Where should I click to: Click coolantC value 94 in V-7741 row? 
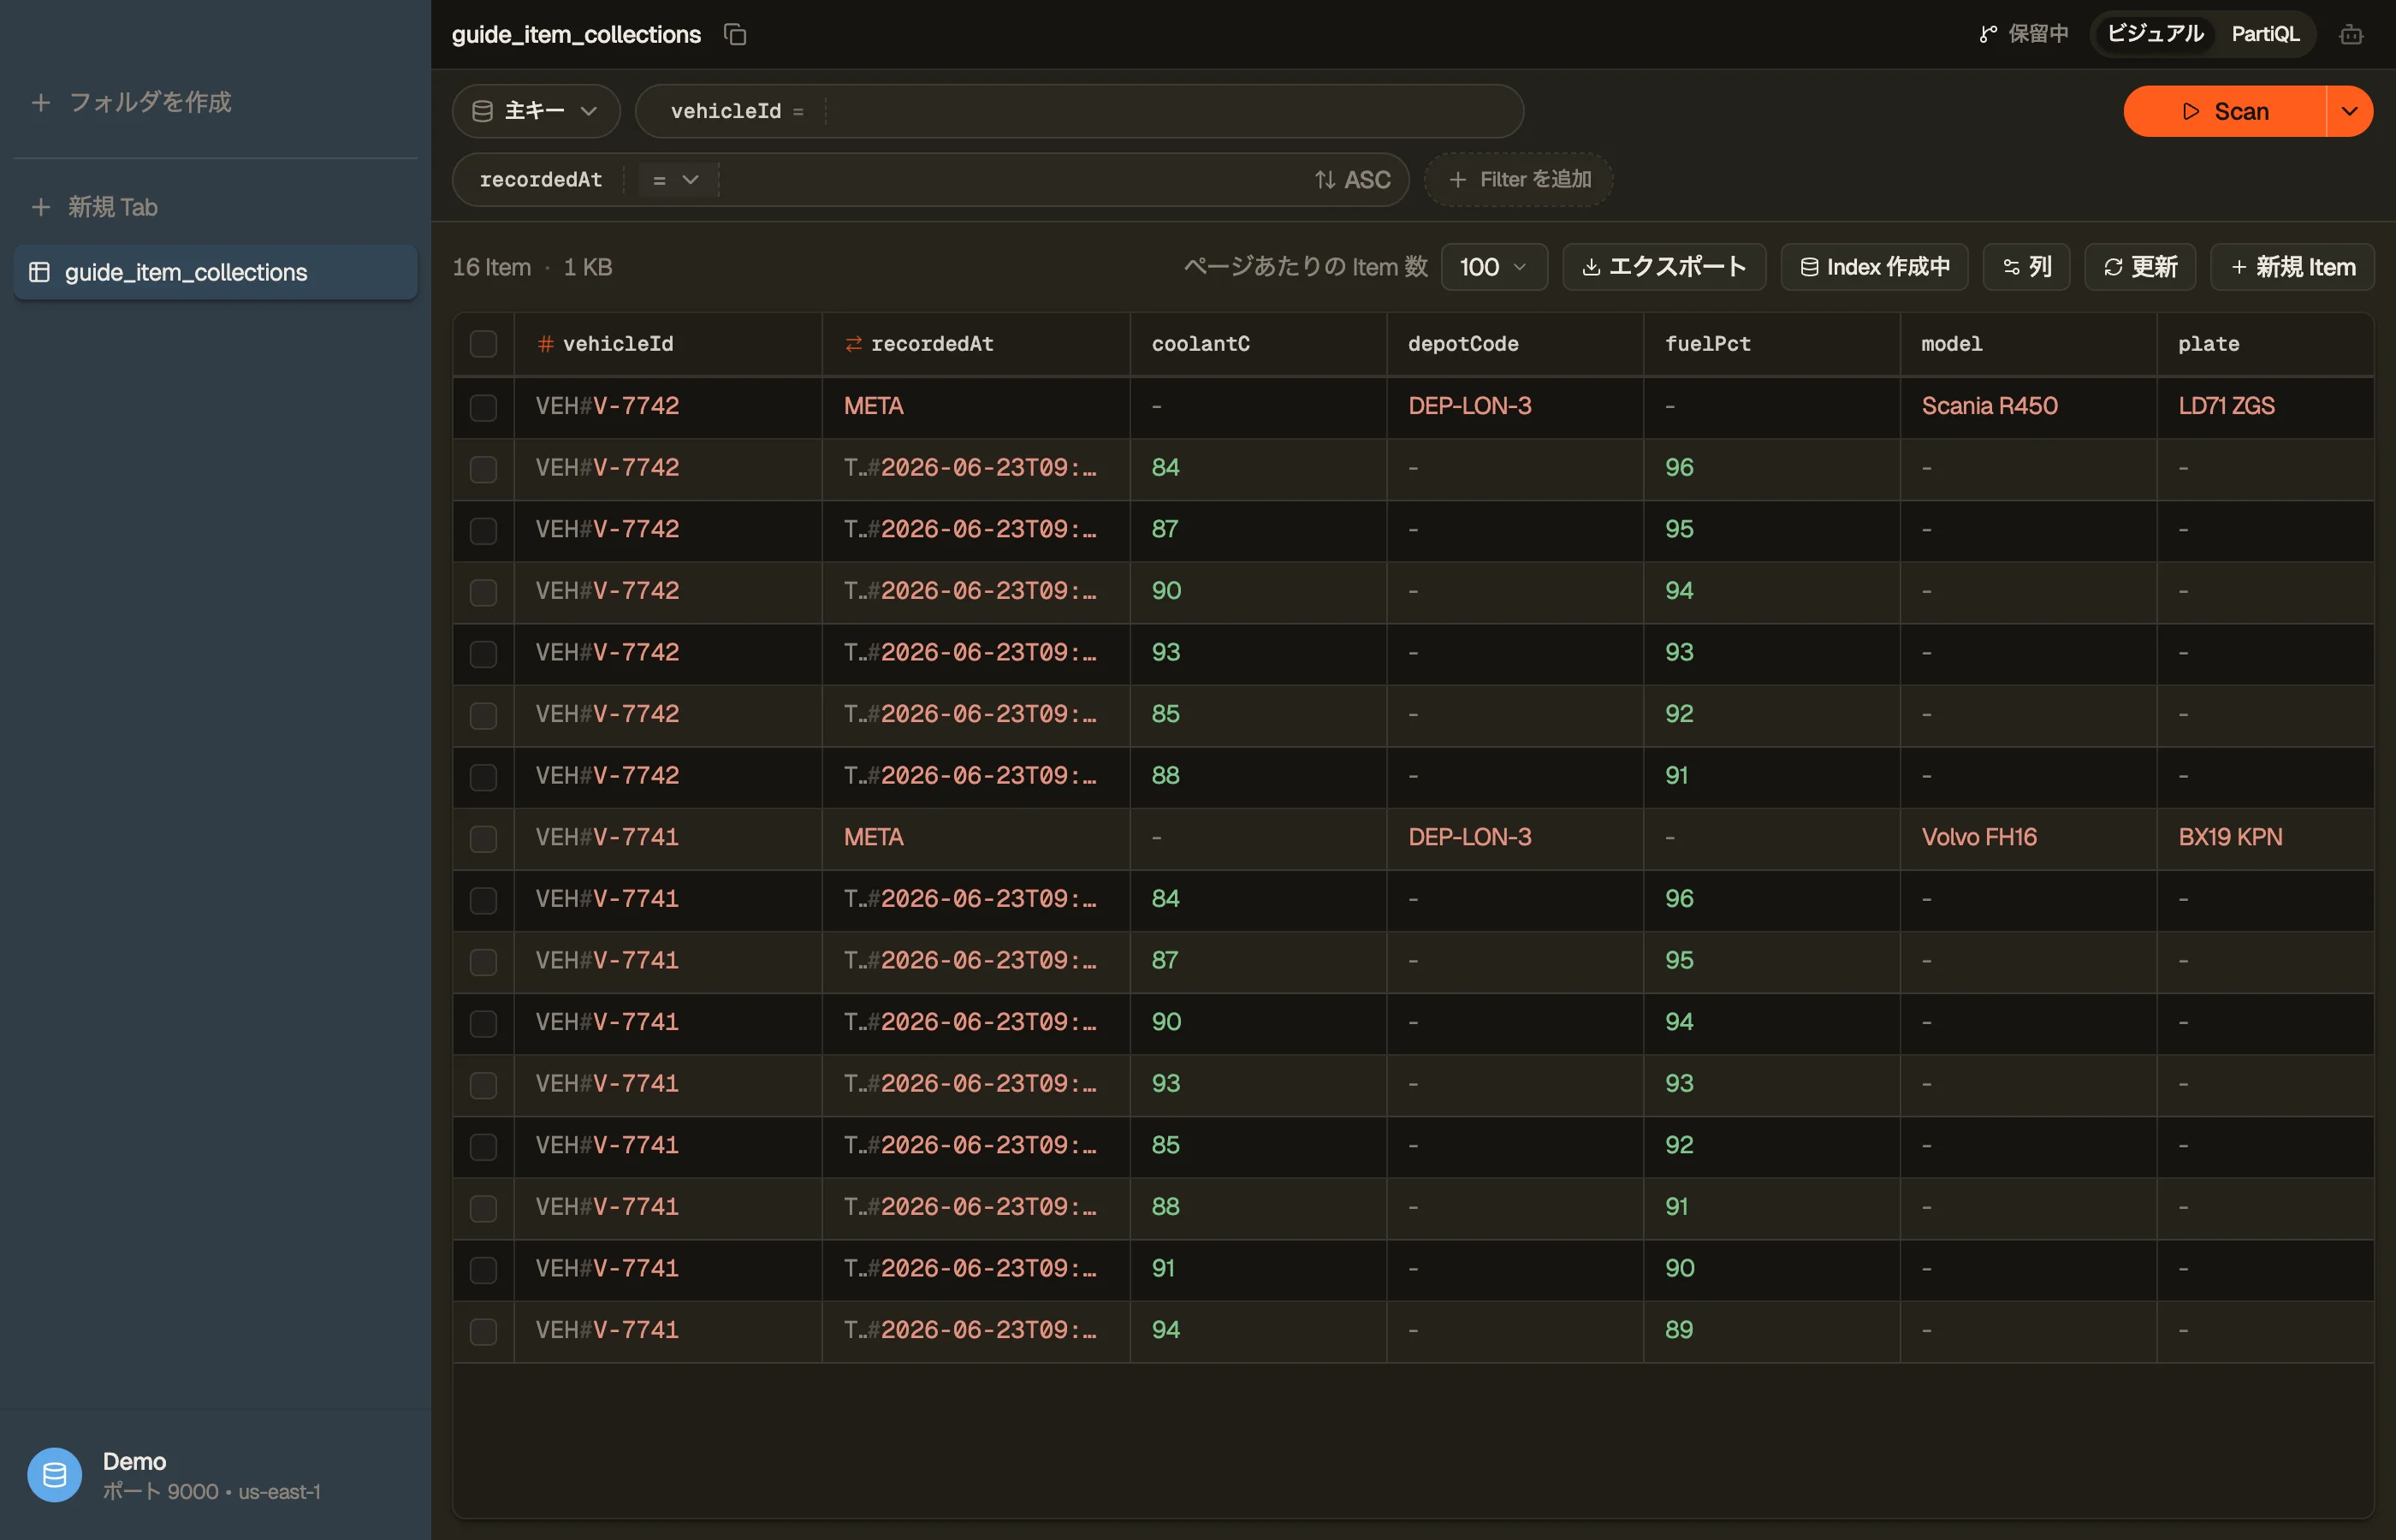[x=1166, y=1330]
